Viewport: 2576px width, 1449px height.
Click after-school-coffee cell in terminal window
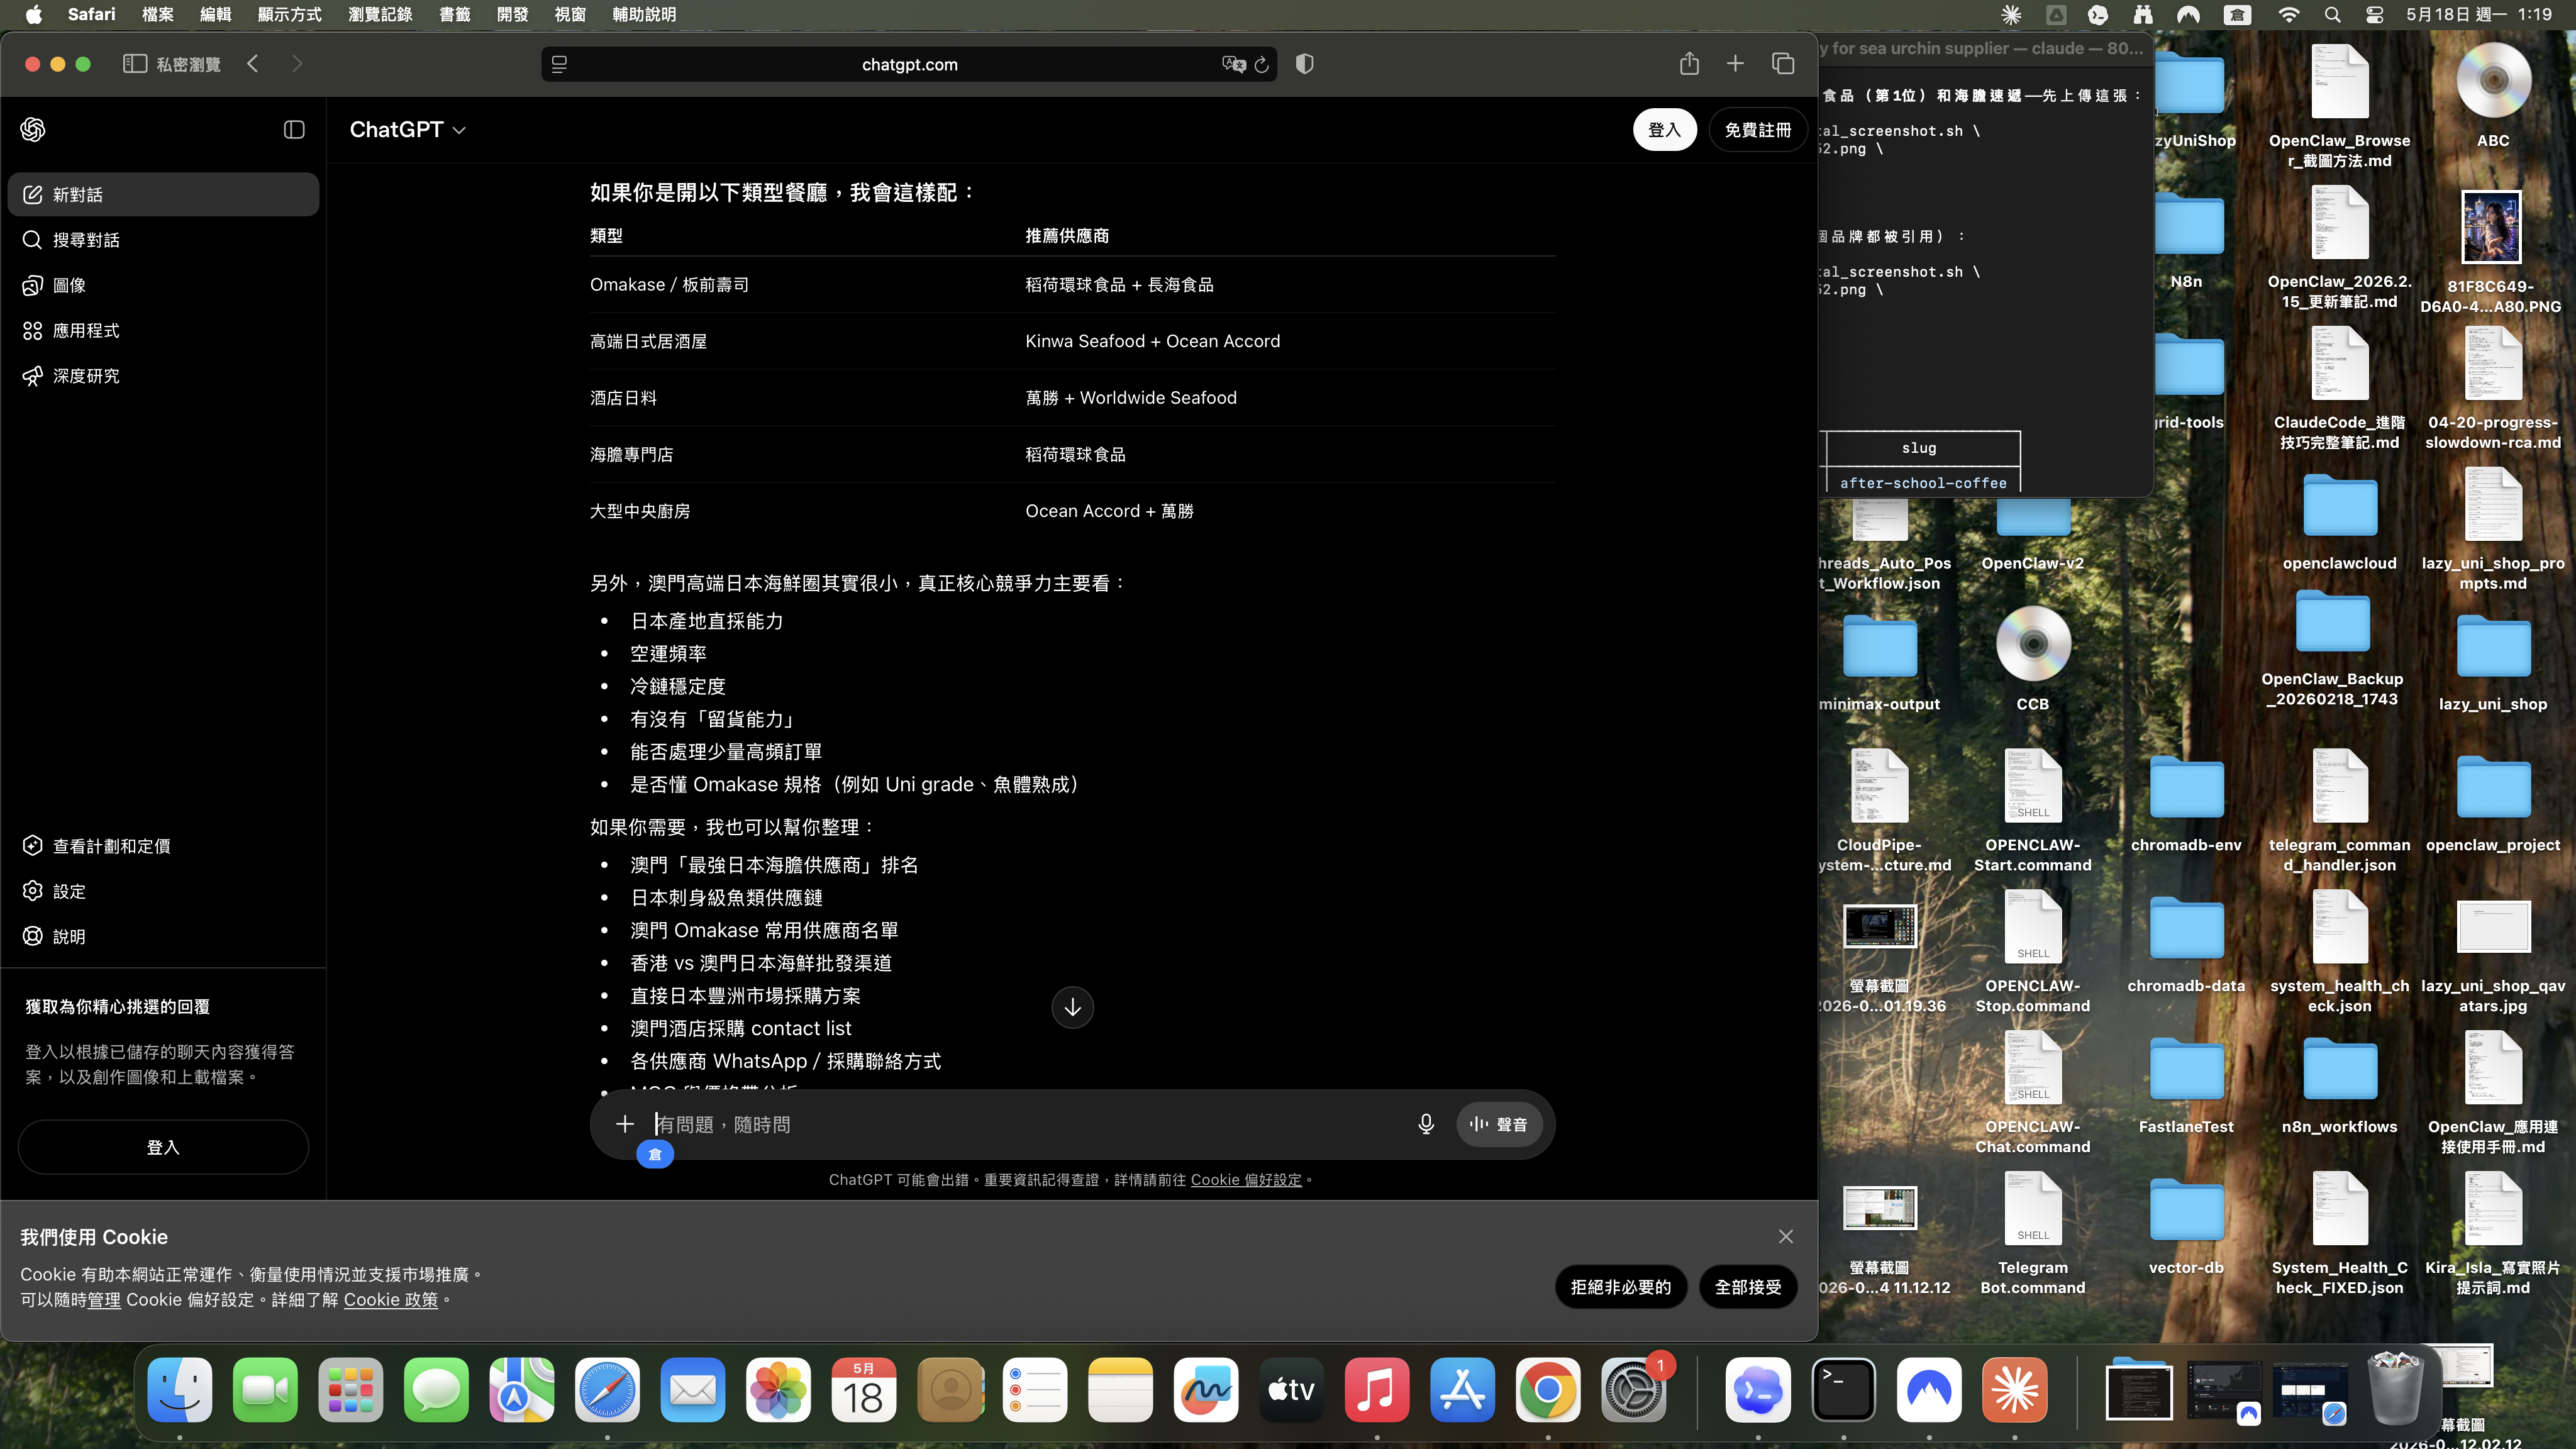point(1922,483)
